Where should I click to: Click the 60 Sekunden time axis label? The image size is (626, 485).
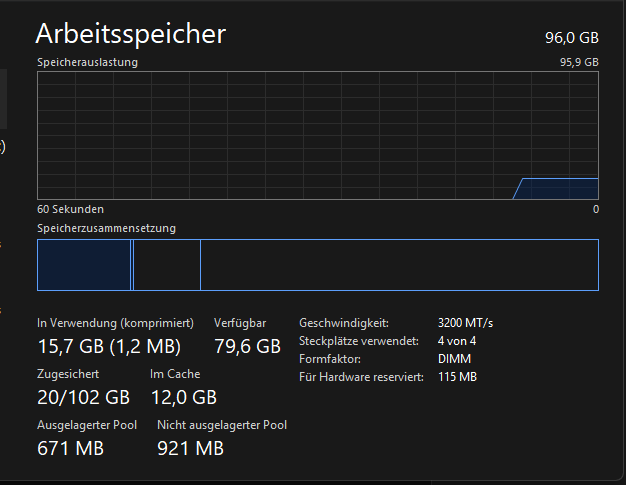(70, 210)
